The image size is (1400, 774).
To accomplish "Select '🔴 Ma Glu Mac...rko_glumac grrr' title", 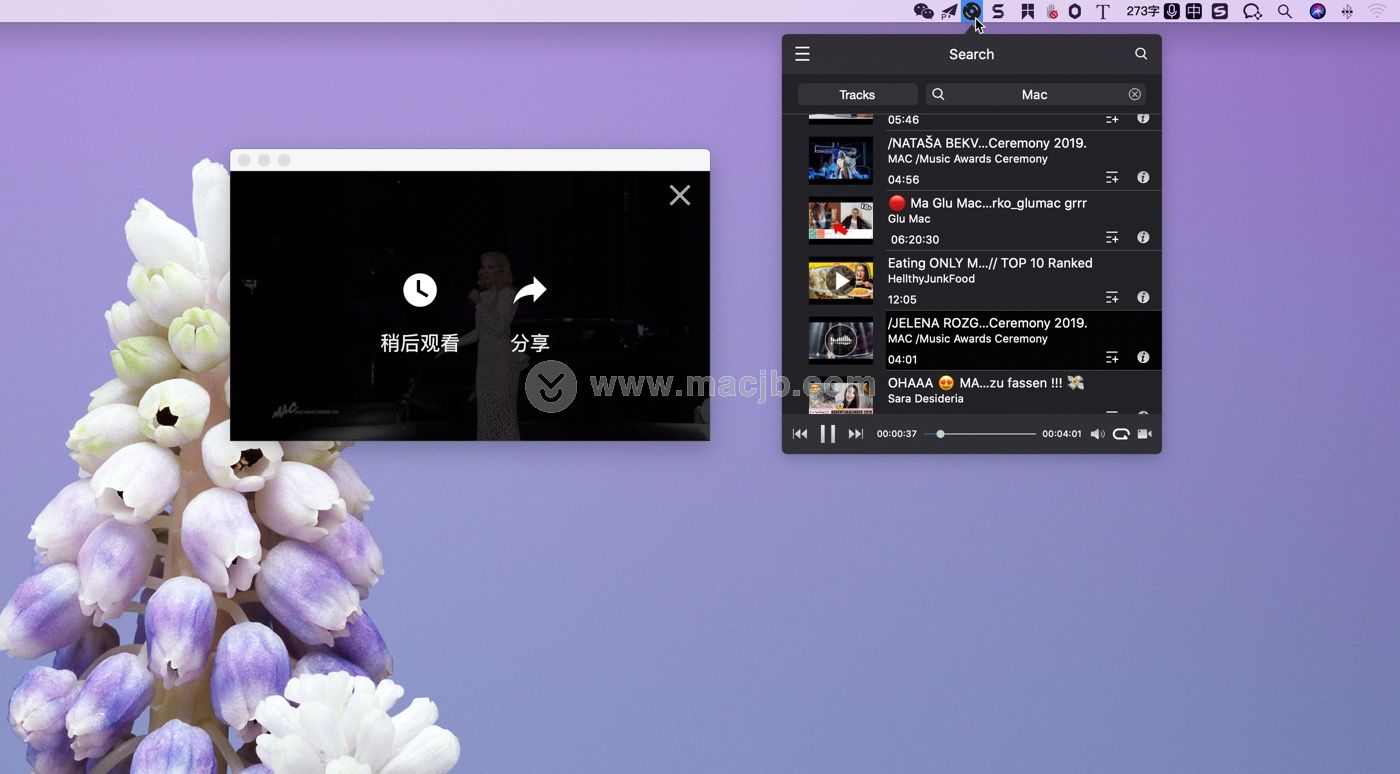I will pyautogui.click(x=987, y=203).
